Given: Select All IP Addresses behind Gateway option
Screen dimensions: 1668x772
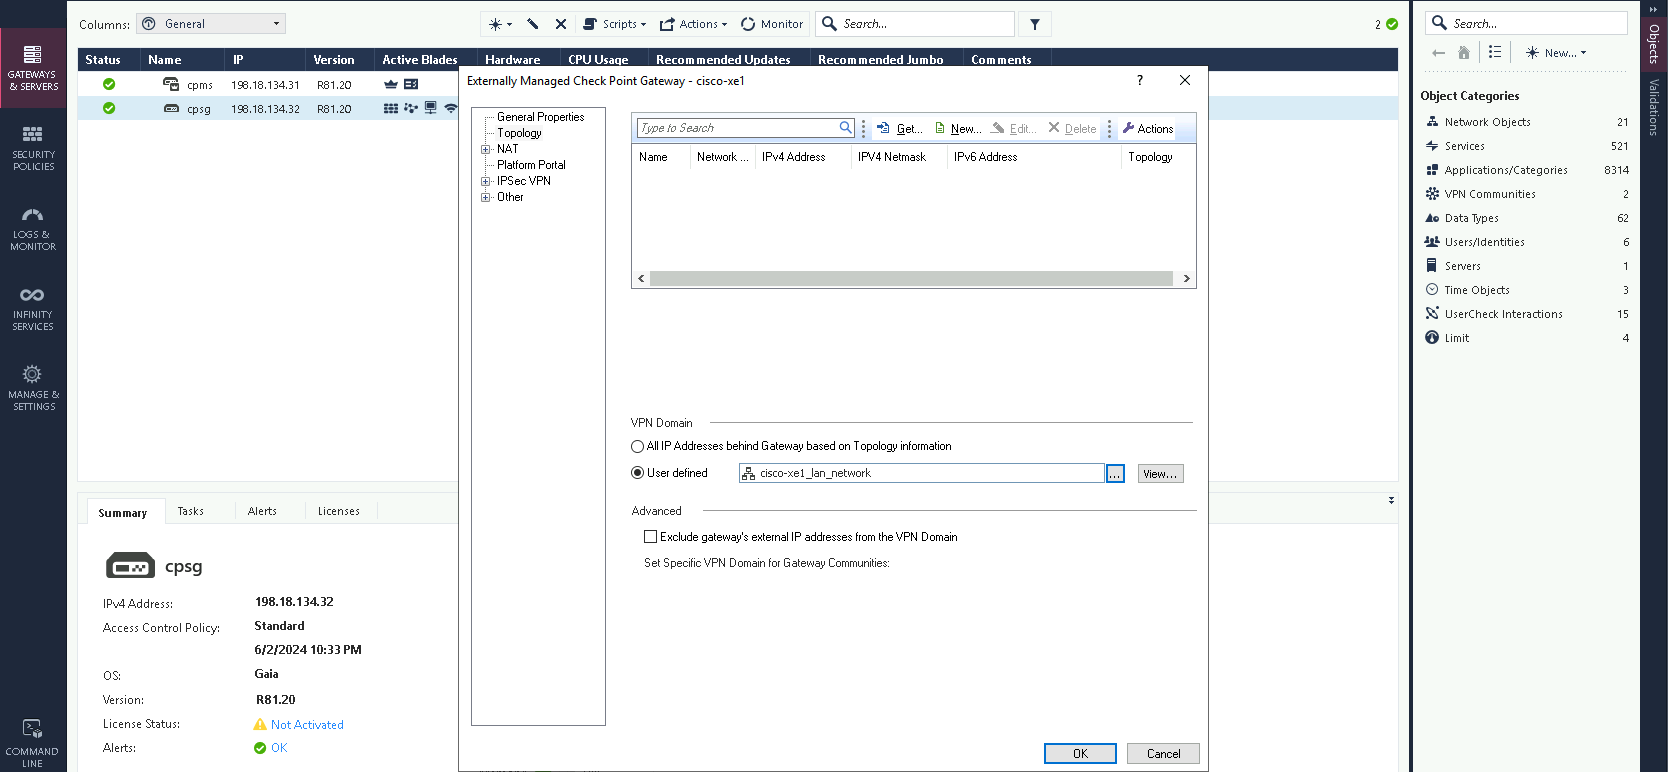Looking at the screenshot, I should pos(638,447).
